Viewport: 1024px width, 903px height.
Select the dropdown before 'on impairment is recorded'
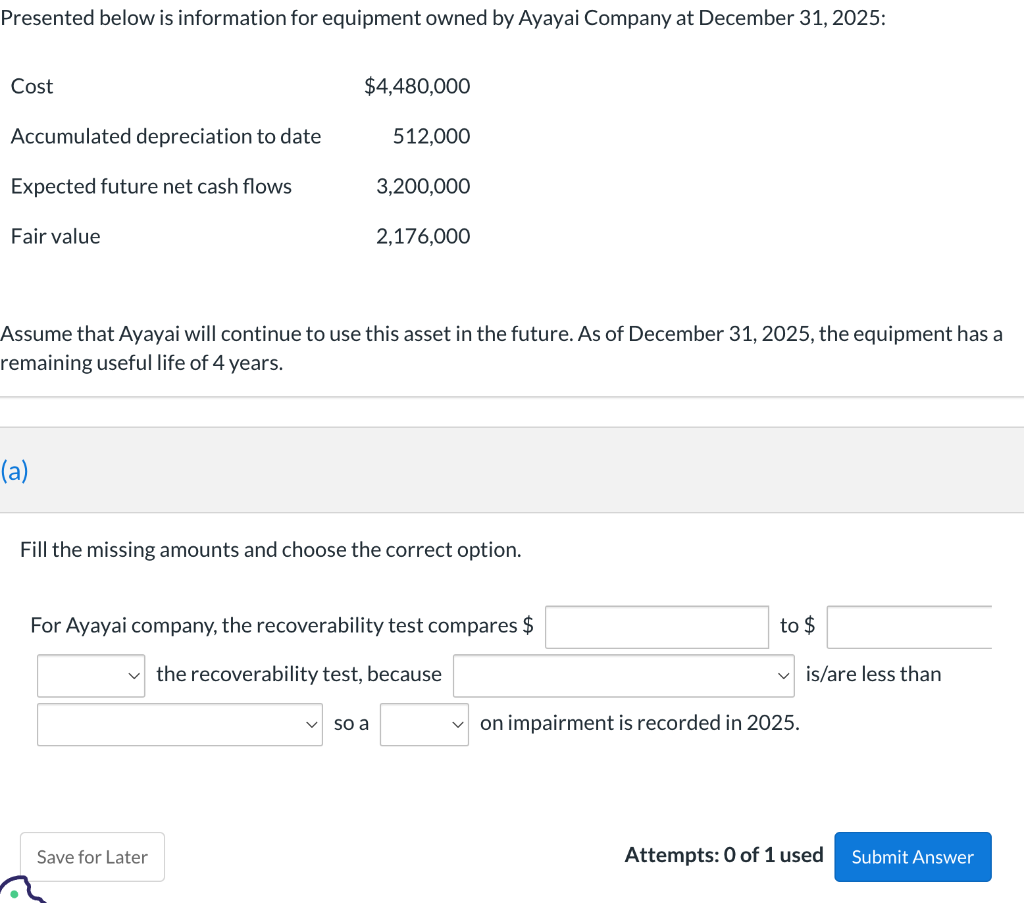[424, 724]
